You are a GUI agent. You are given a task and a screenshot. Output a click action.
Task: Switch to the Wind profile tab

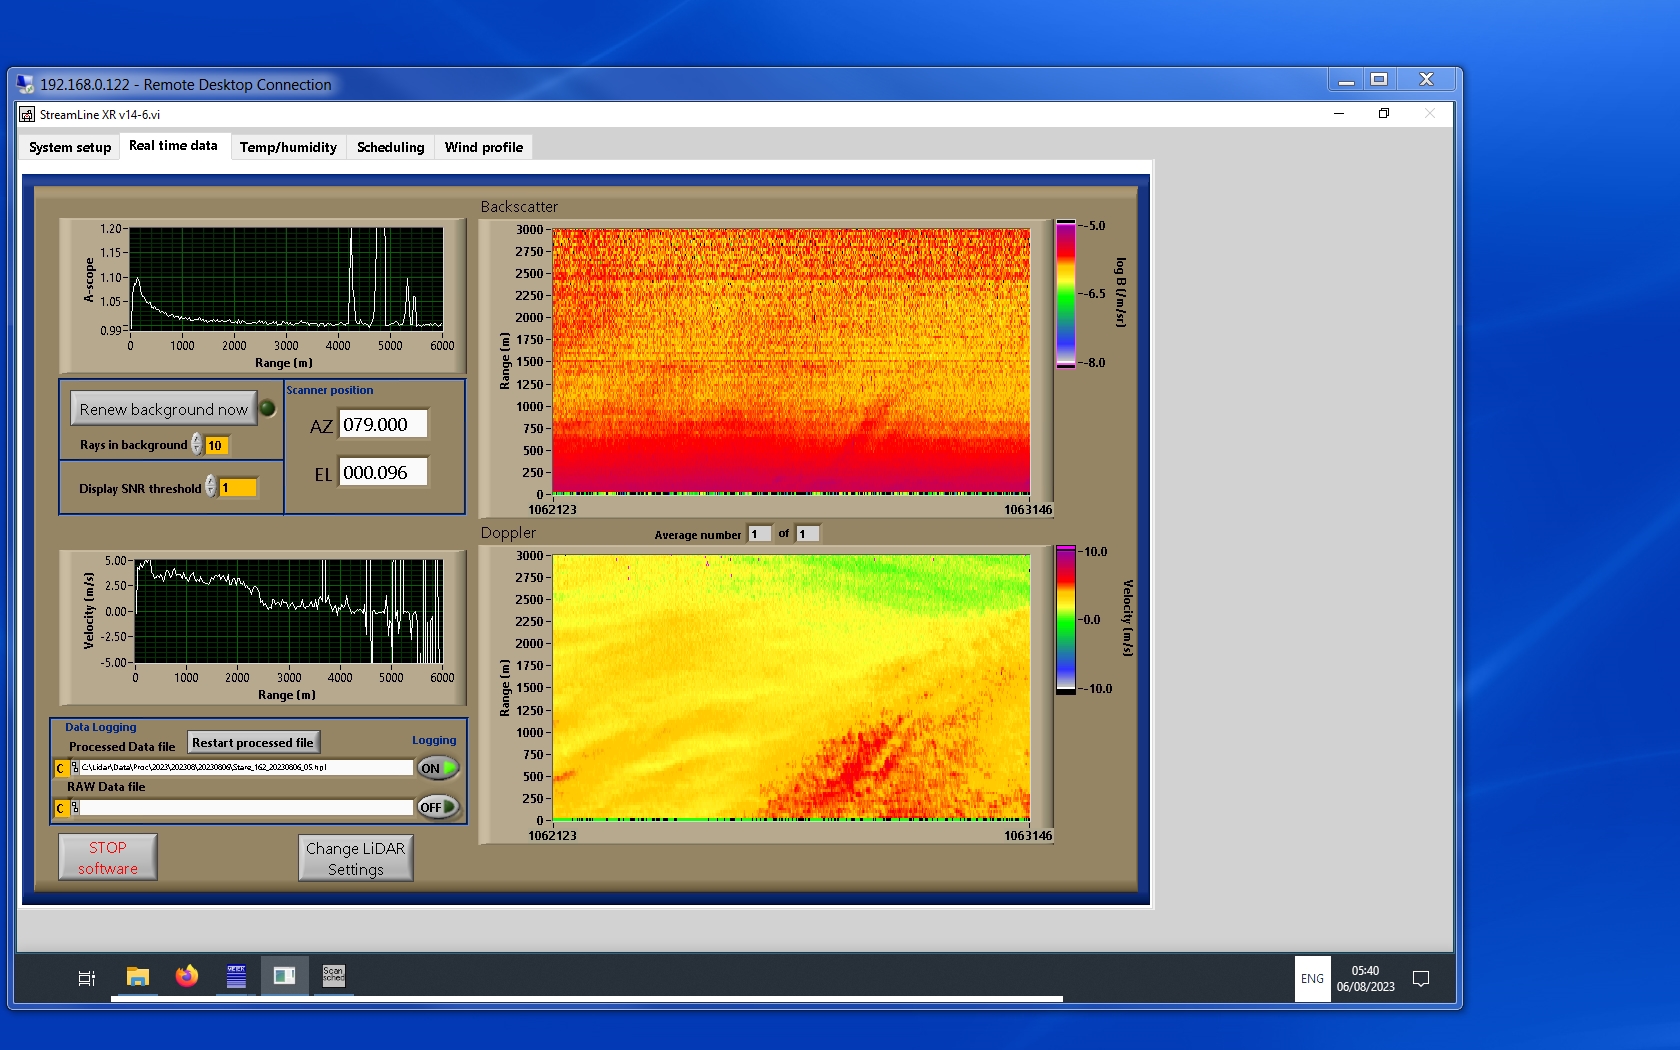(483, 147)
